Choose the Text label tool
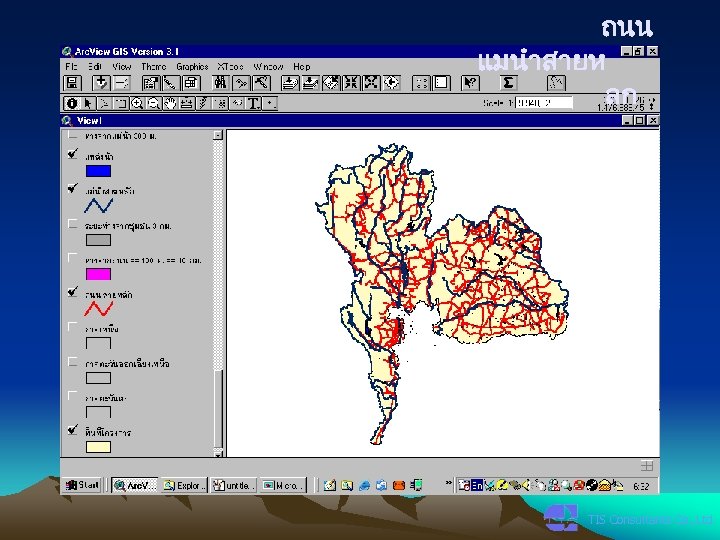Screen dimensions: 720x540 (x=254, y=102)
